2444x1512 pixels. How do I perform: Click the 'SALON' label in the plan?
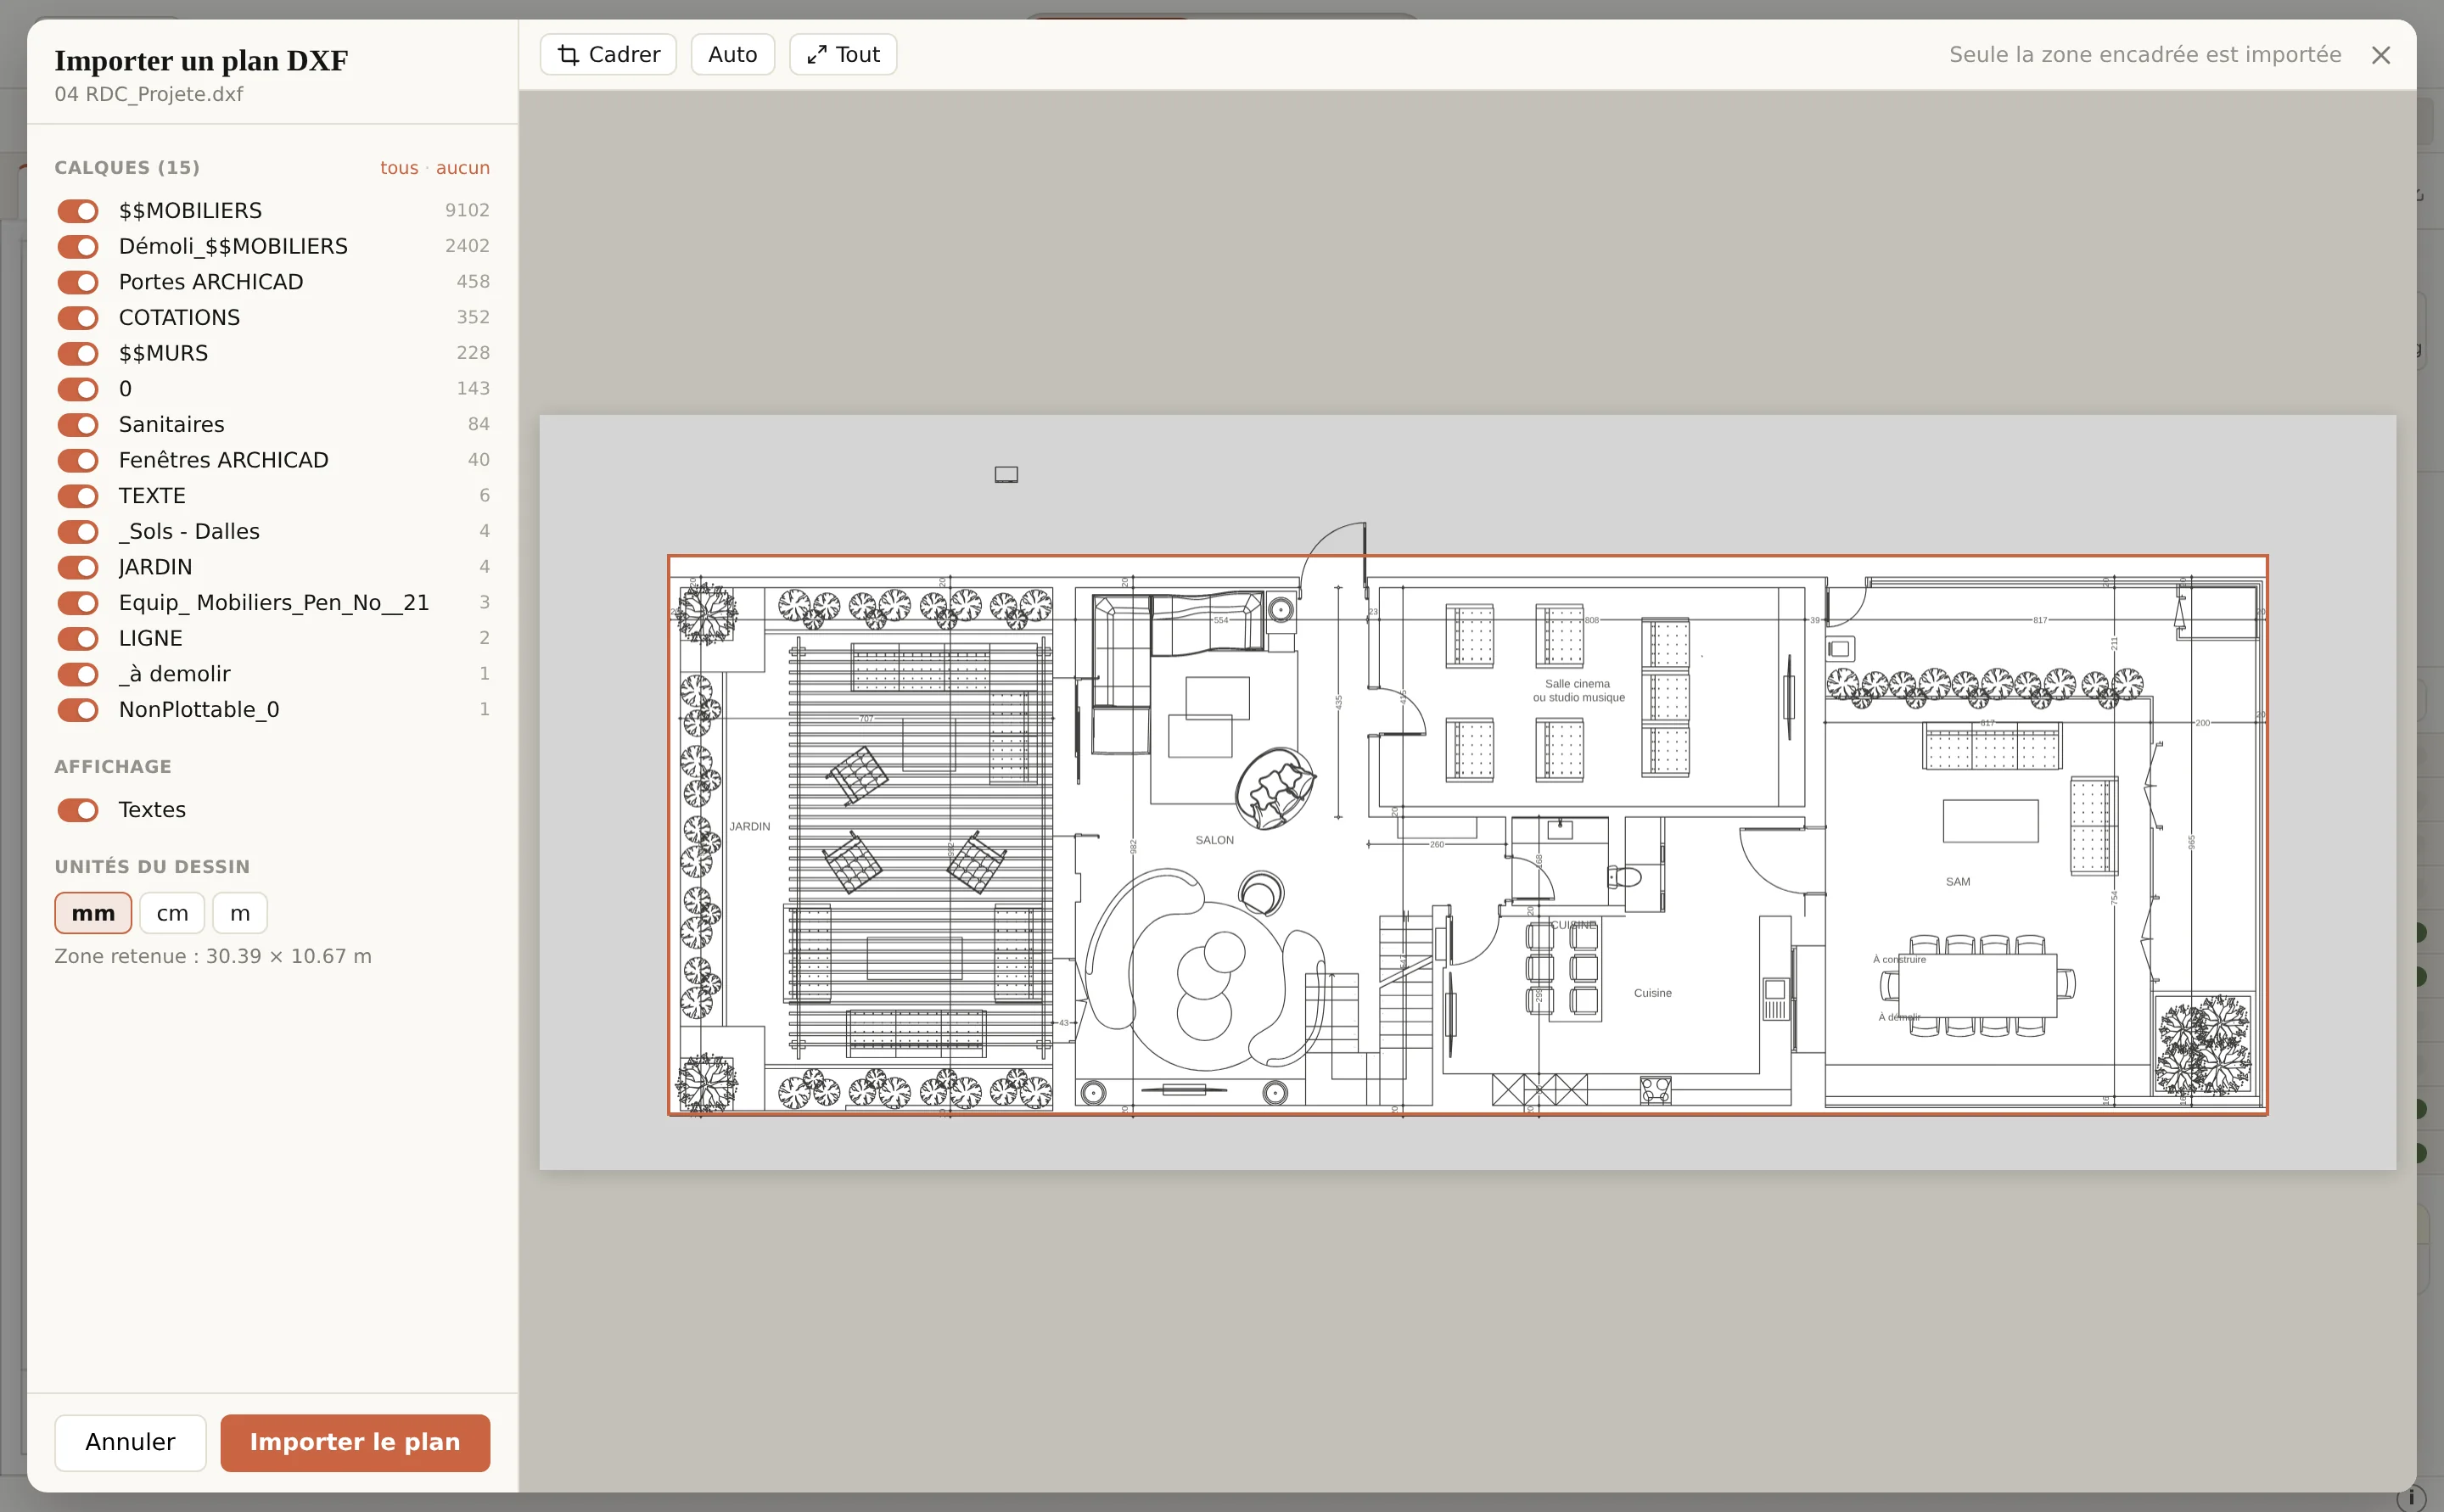coord(1215,840)
